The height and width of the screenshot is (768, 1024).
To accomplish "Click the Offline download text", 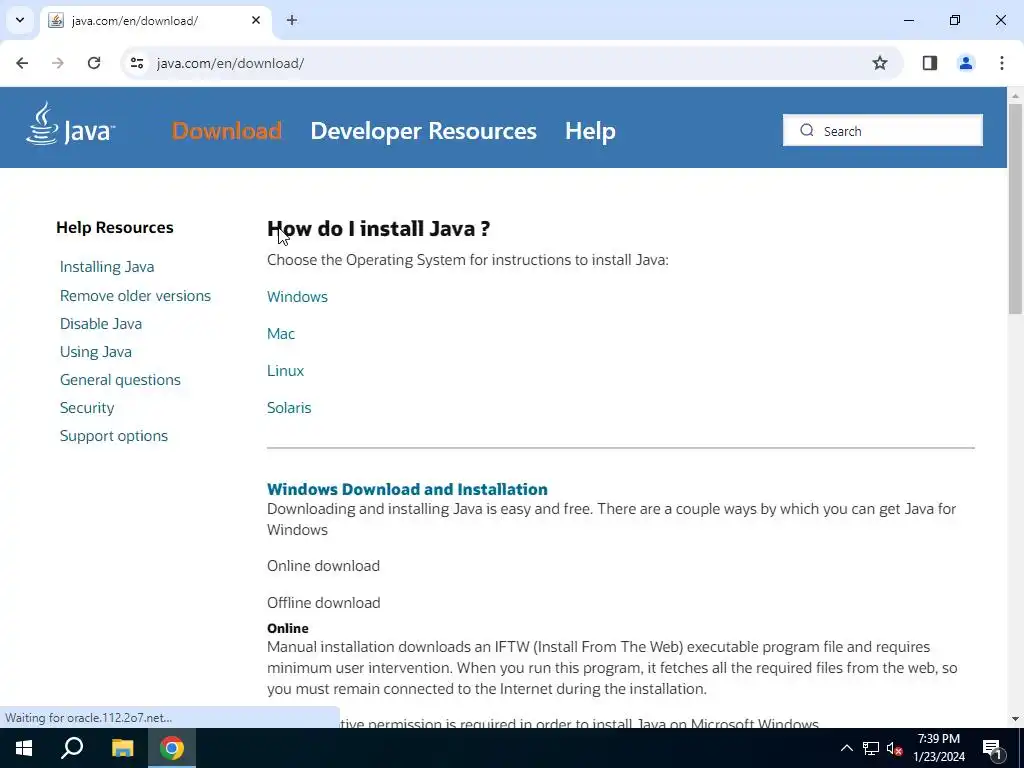I will click(323, 603).
